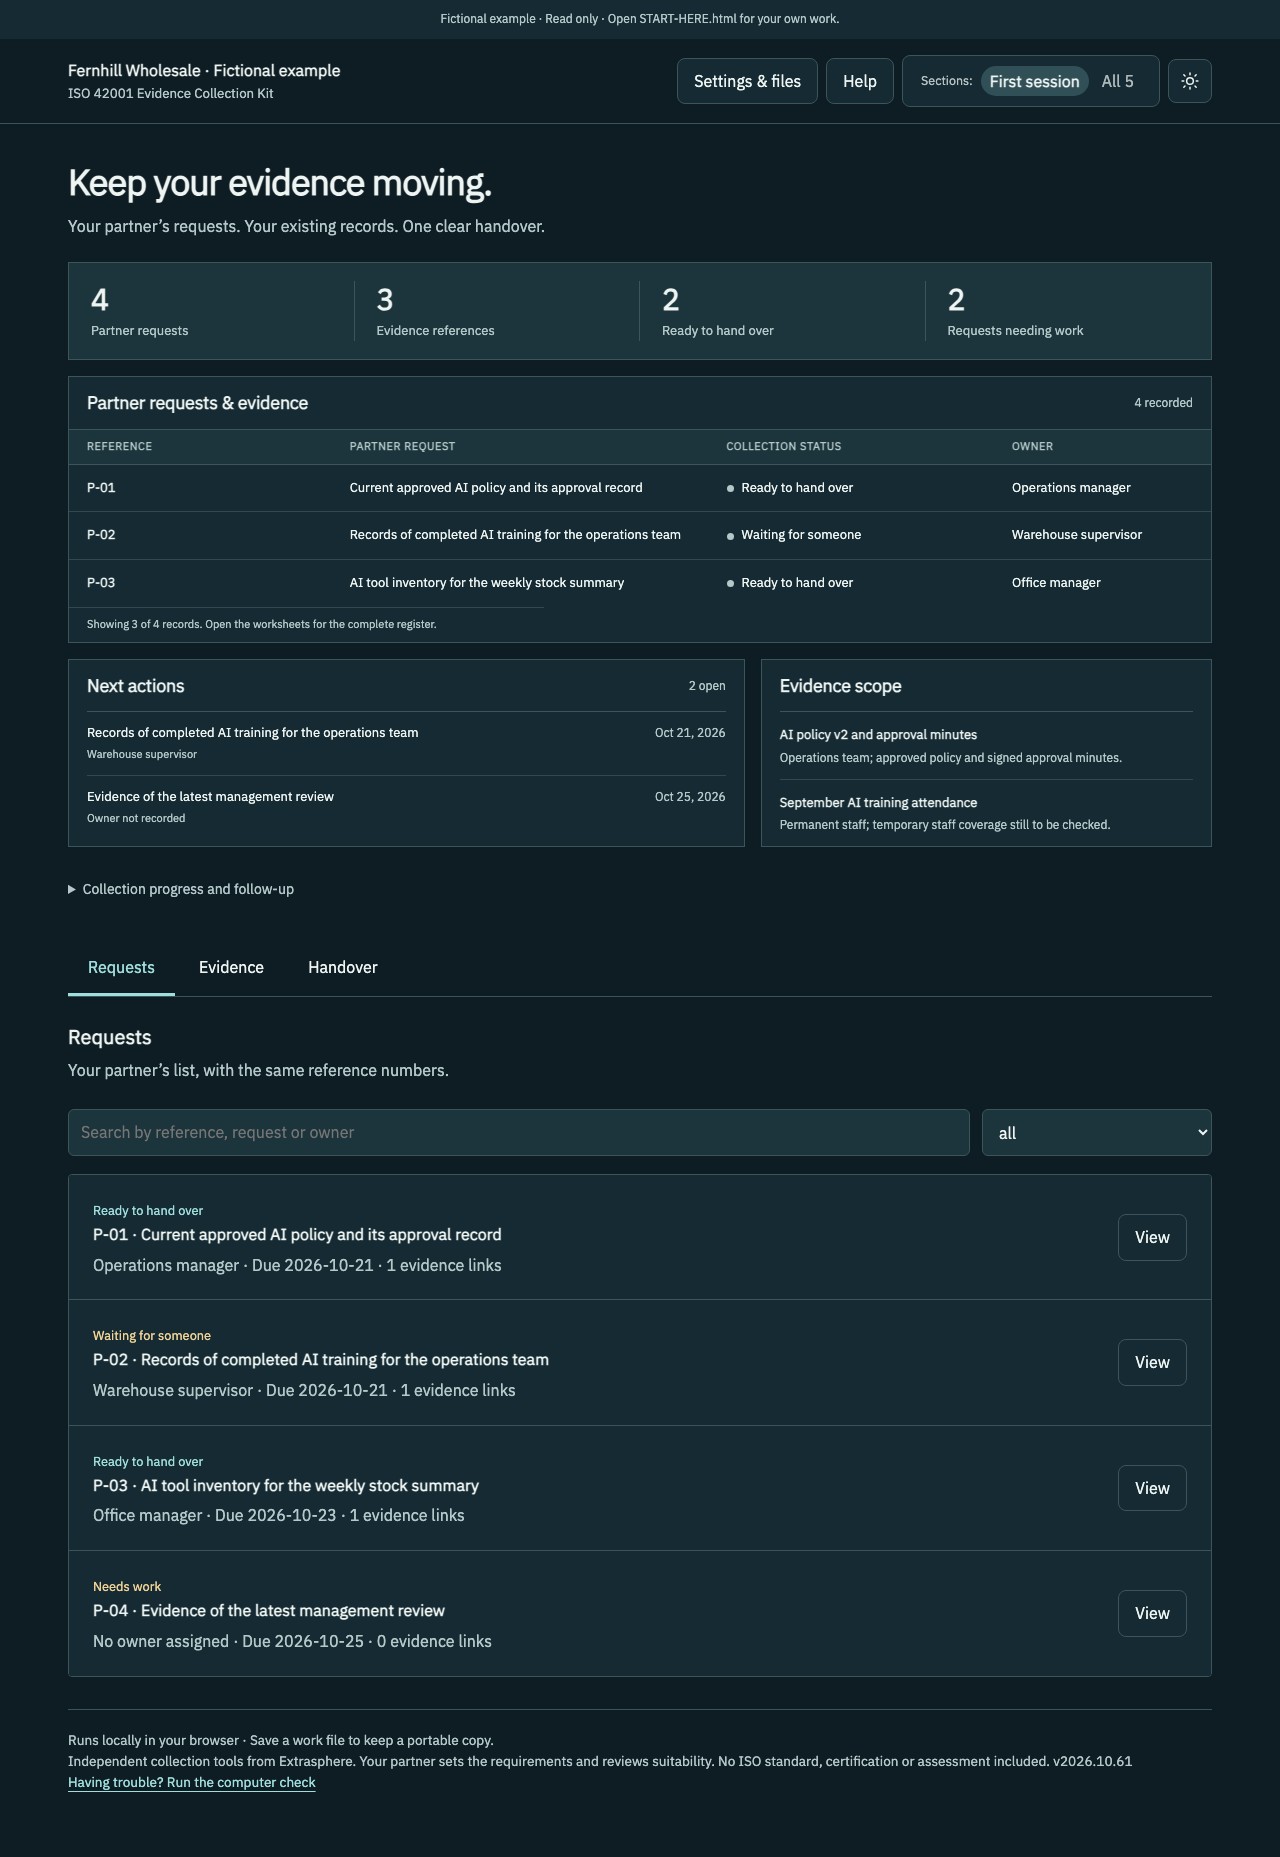Click the Office manager owner cell
The height and width of the screenshot is (1857, 1280).
pos(1056,582)
